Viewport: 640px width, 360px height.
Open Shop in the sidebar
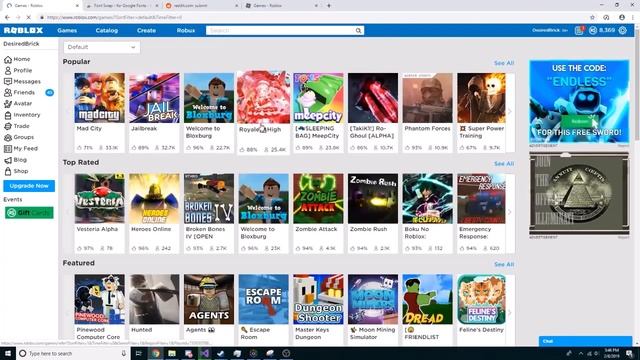[16, 171]
